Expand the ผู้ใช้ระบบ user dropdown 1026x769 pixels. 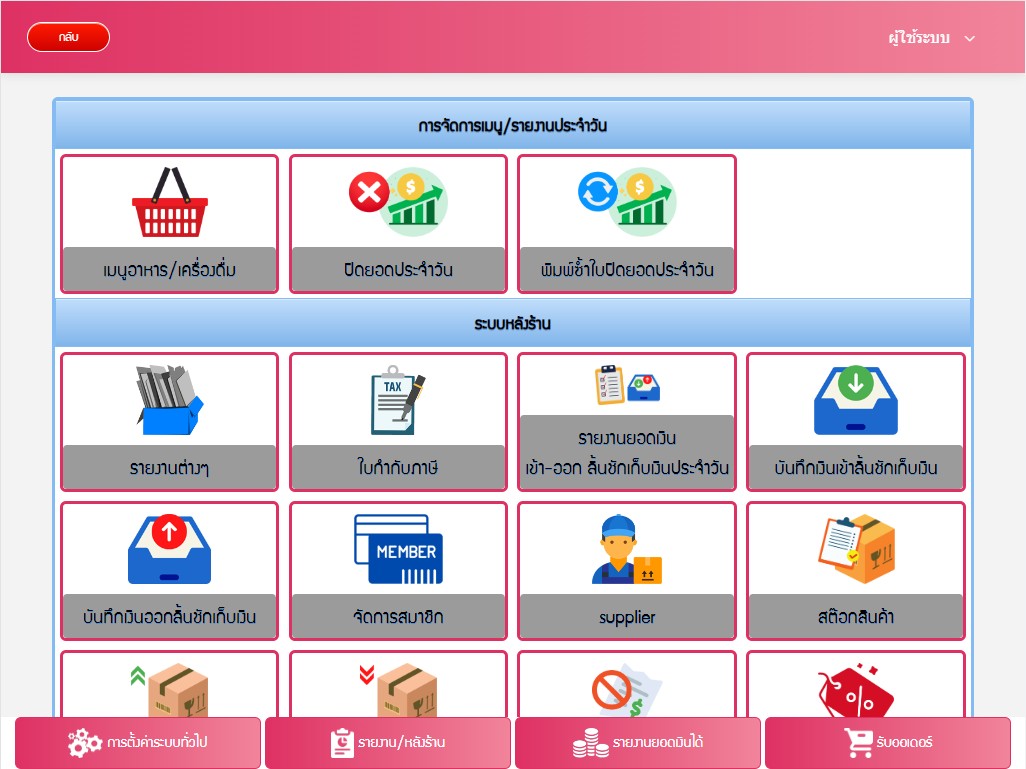[x=919, y=38]
